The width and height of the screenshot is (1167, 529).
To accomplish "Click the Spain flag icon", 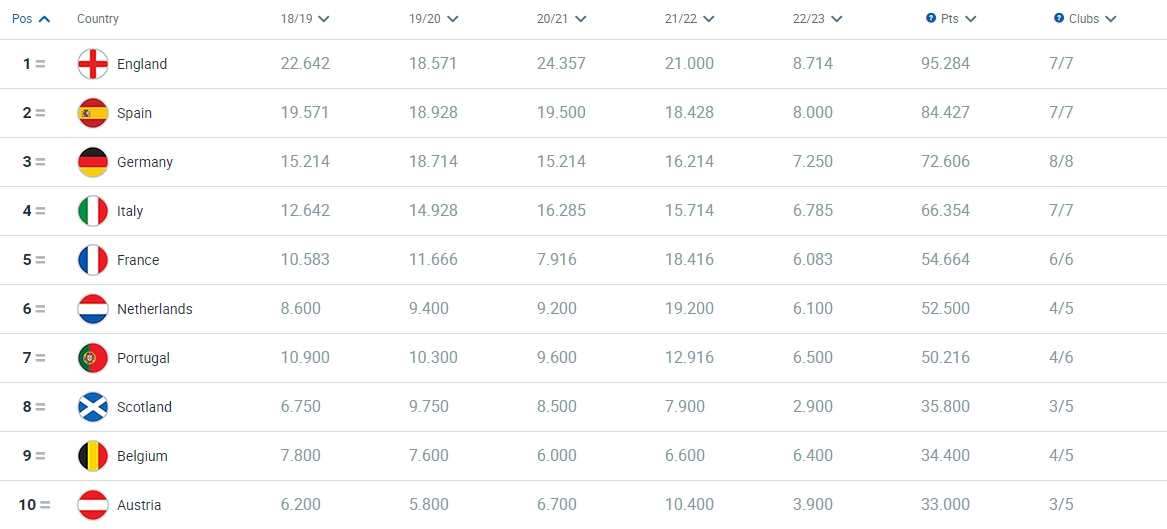I will [x=93, y=113].
